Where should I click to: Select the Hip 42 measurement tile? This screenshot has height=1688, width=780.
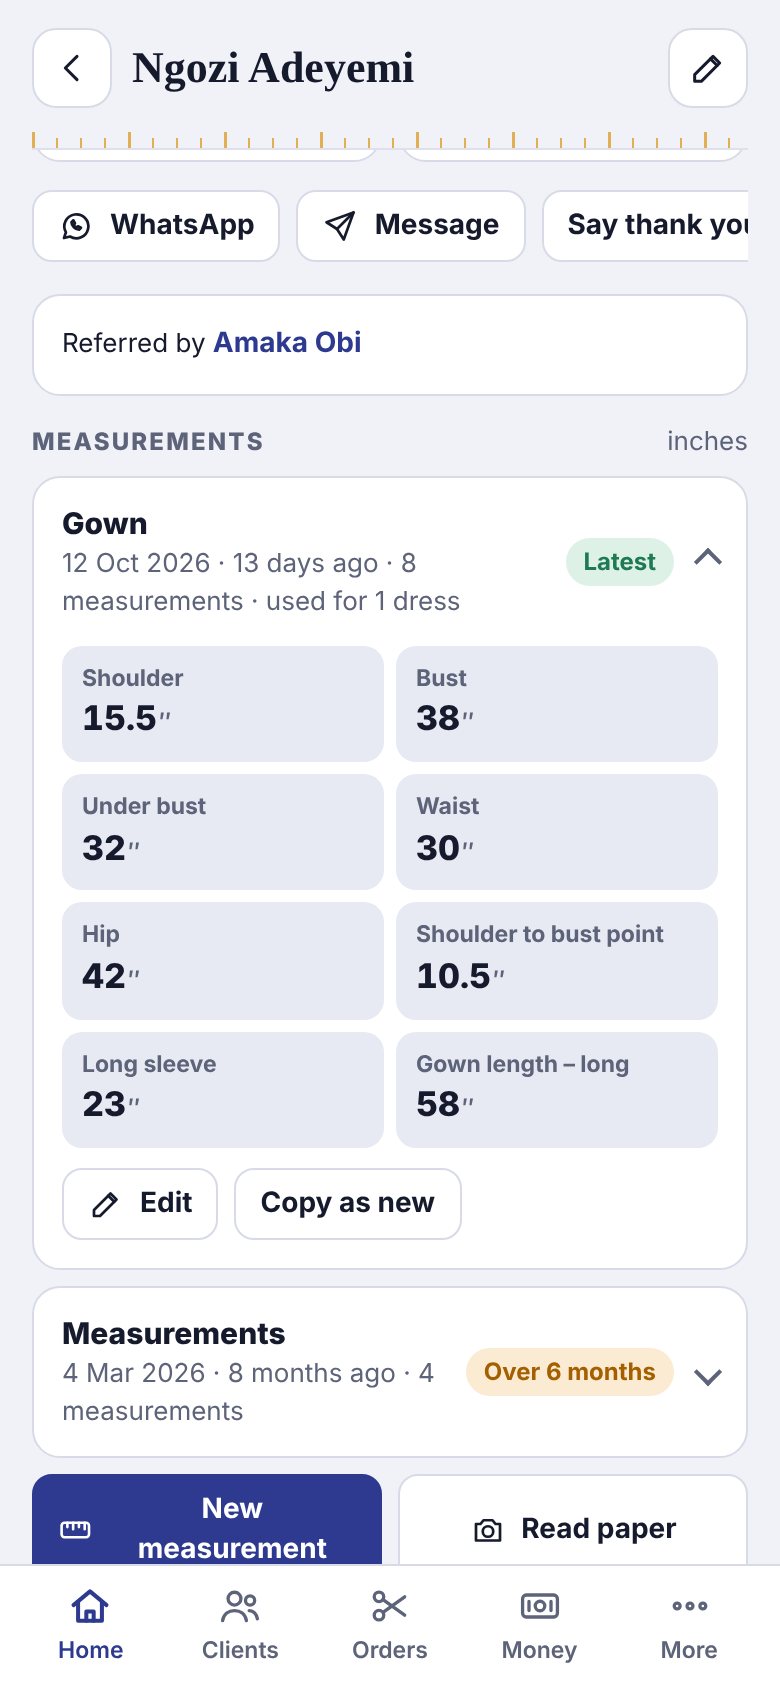click(223, 961)
